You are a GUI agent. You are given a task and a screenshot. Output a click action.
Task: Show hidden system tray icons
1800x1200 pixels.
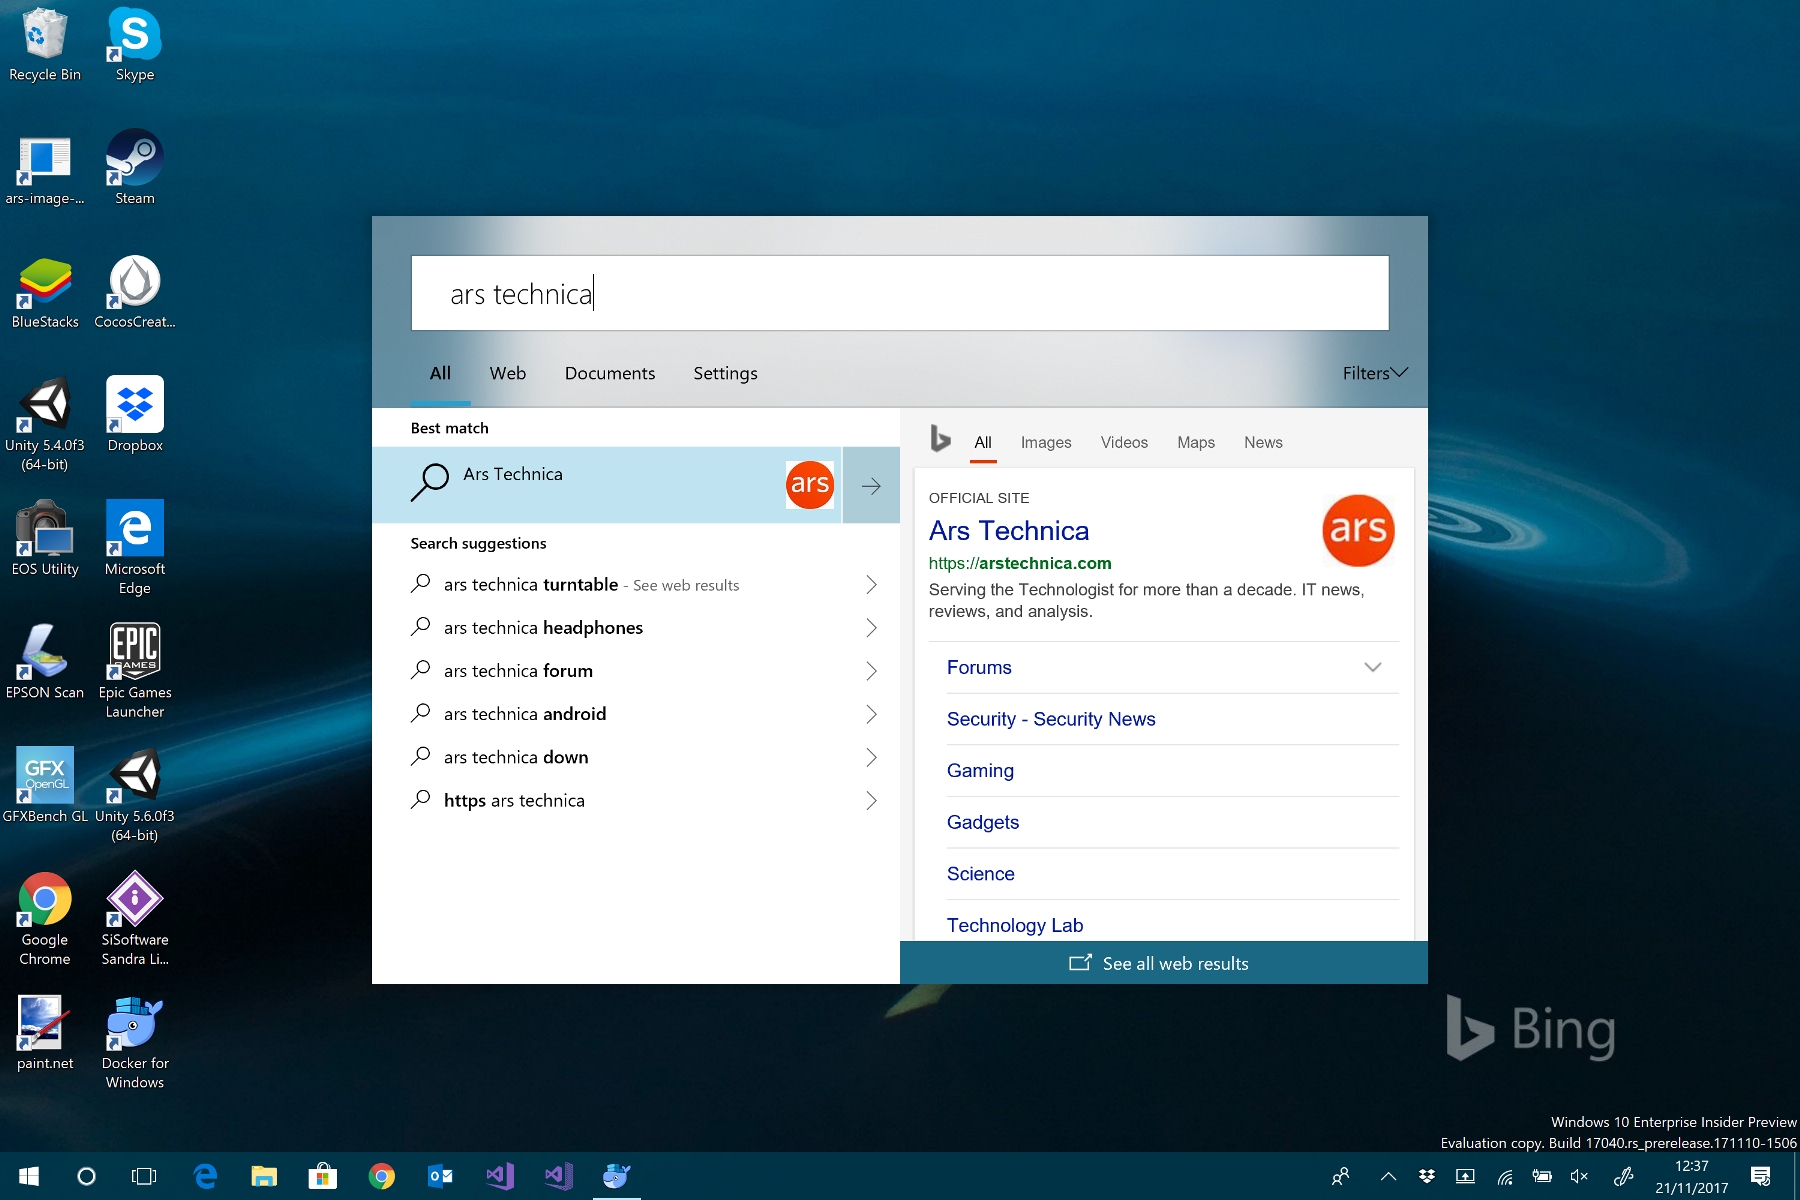[1388, 1176]
